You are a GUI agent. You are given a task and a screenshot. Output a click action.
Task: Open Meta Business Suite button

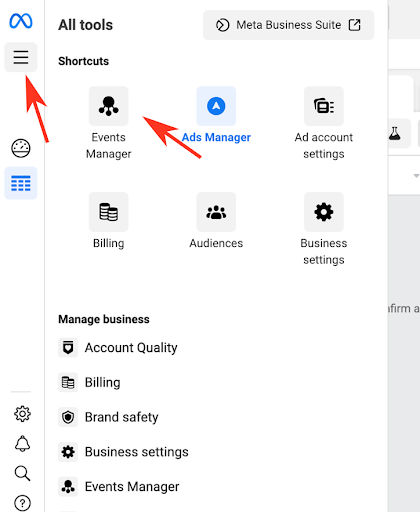pos(289,25)
